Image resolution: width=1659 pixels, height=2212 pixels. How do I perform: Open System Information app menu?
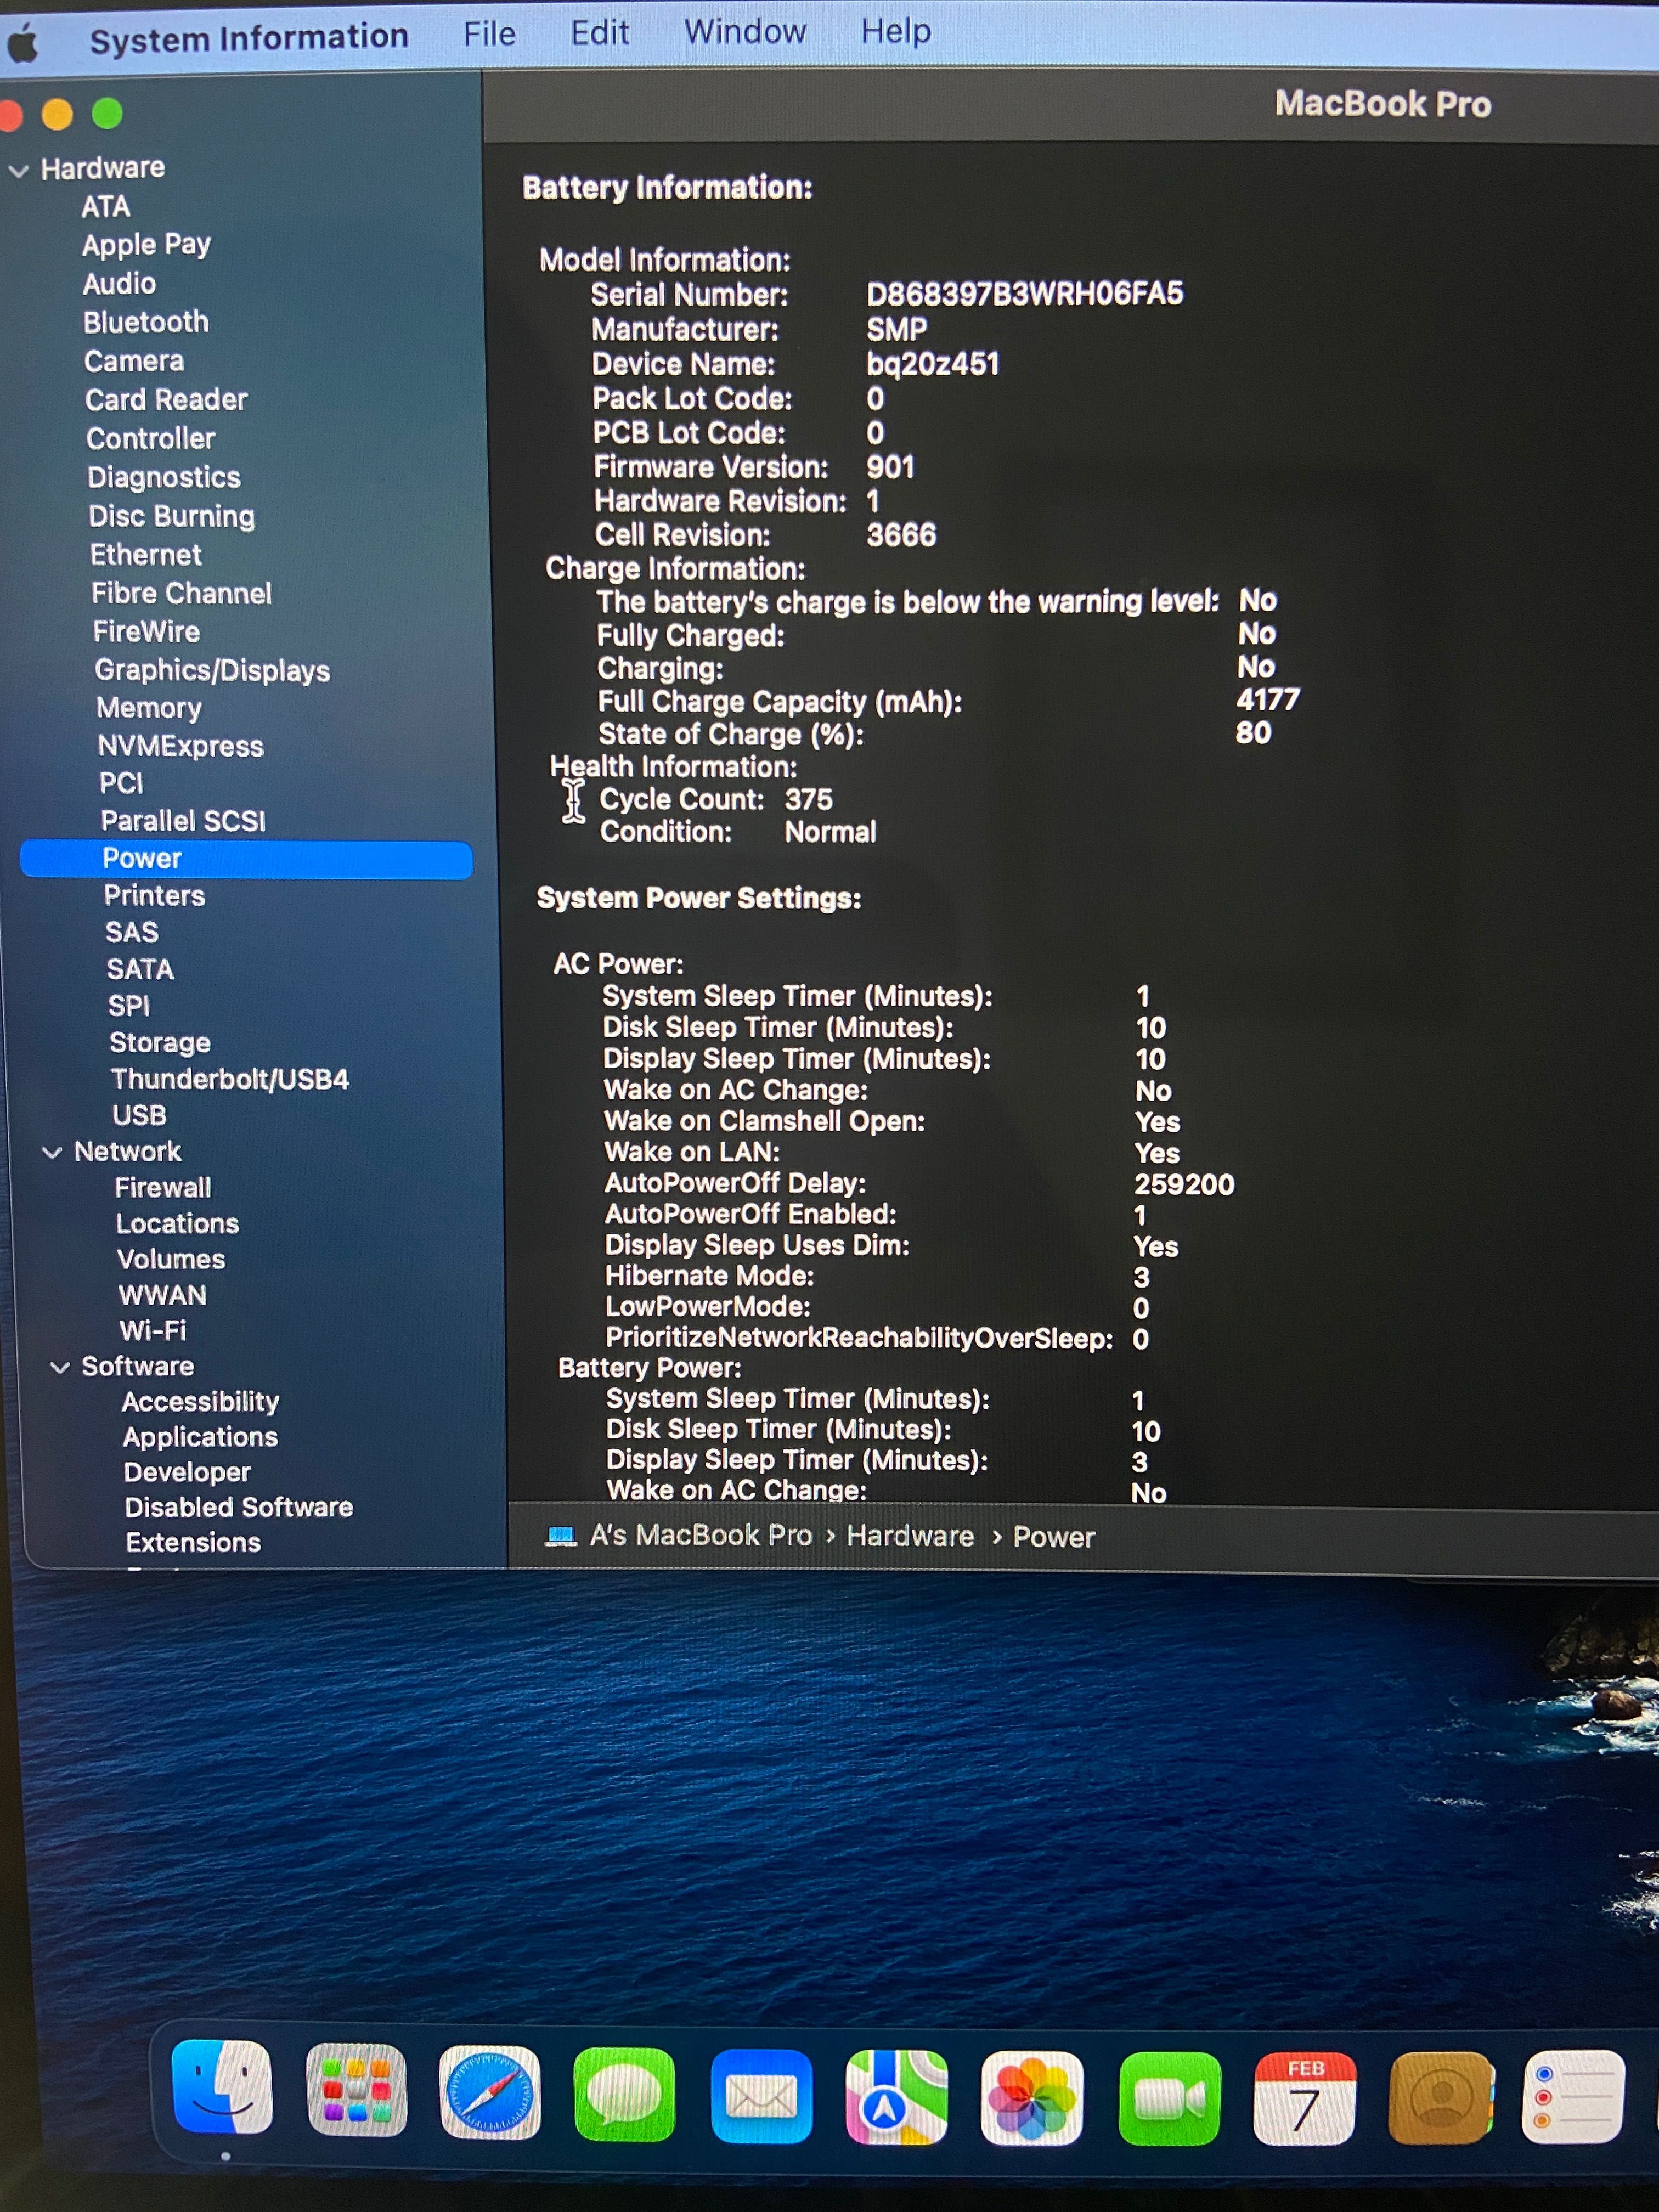[249, 38]
